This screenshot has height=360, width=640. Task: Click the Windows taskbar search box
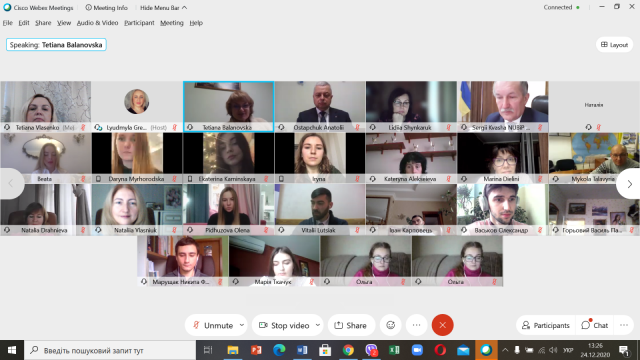click(110, 350)
